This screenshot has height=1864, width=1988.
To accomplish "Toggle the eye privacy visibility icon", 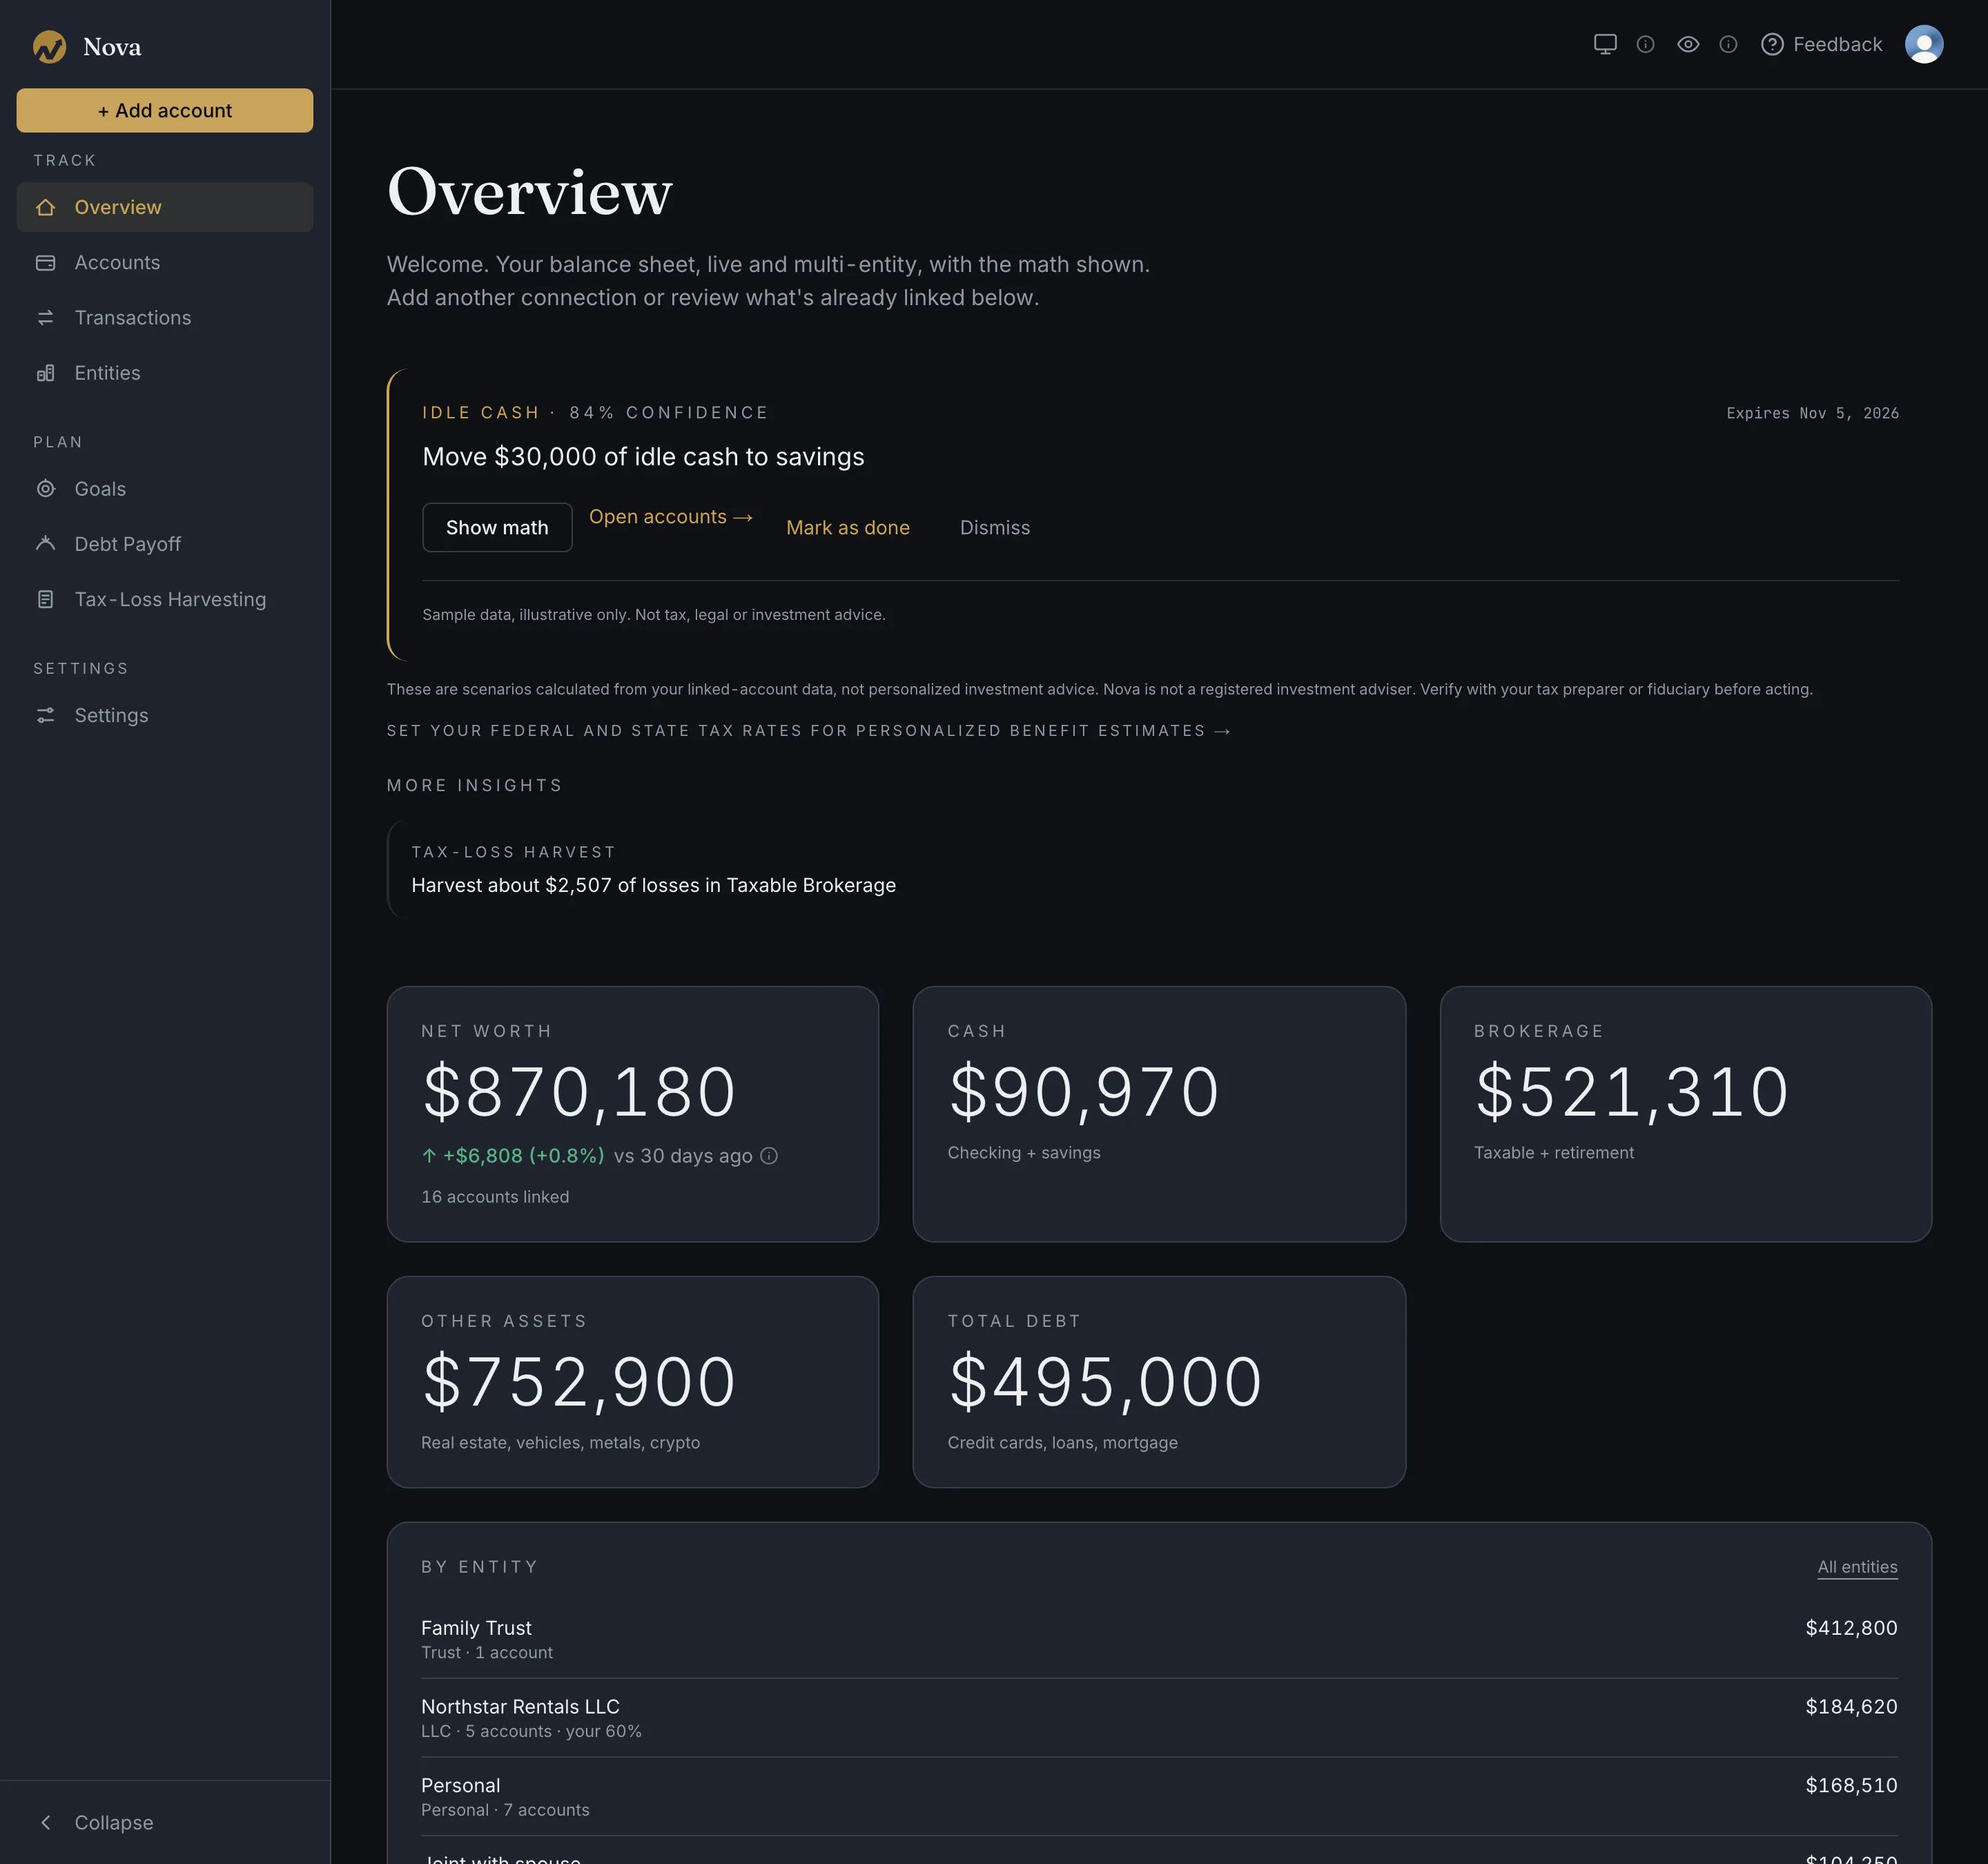I will point(1688,44).
